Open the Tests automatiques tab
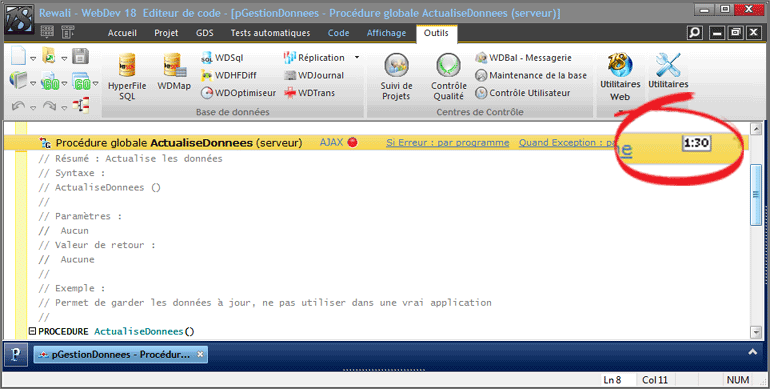This screenshot has width=770, height=389. click(x=271, y=33)
